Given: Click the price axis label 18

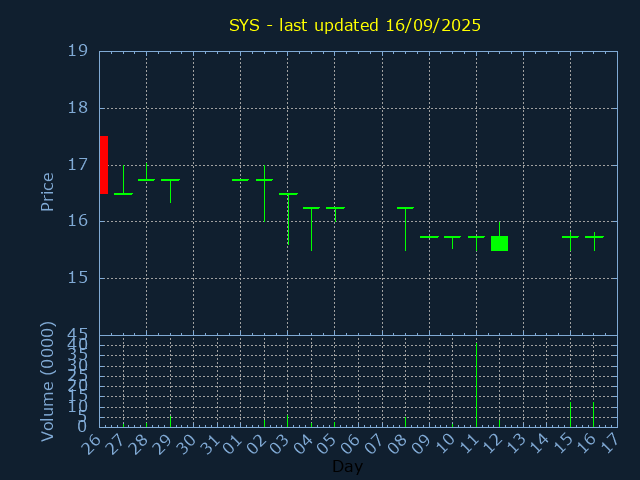Looking at the screenshot, I should coord(78,108).
